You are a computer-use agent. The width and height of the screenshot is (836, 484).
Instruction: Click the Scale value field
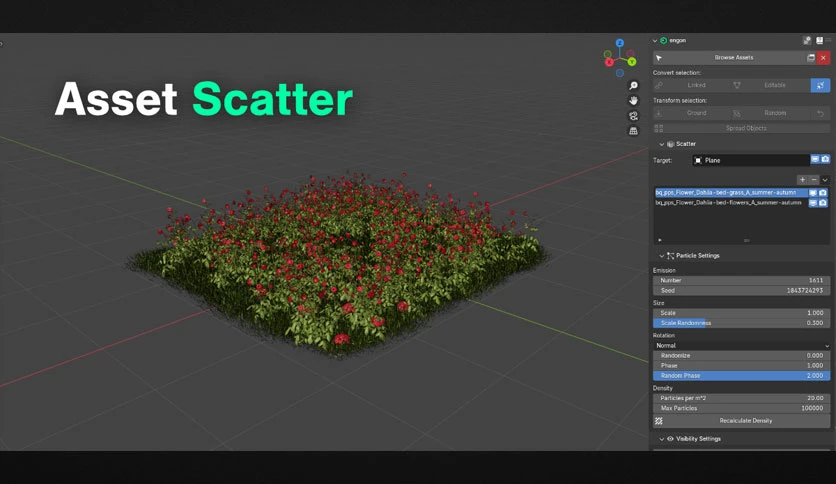pyautogui.click(x=742, y=313)
